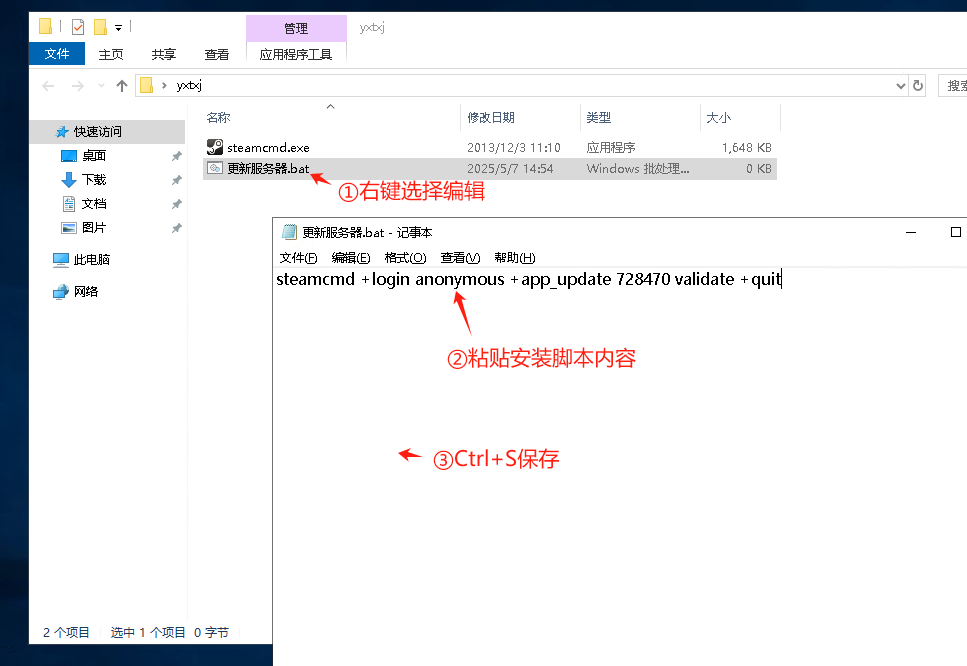Switch to the 共享 ribbon tab
The image size is (967, 666).
[163, 54]
